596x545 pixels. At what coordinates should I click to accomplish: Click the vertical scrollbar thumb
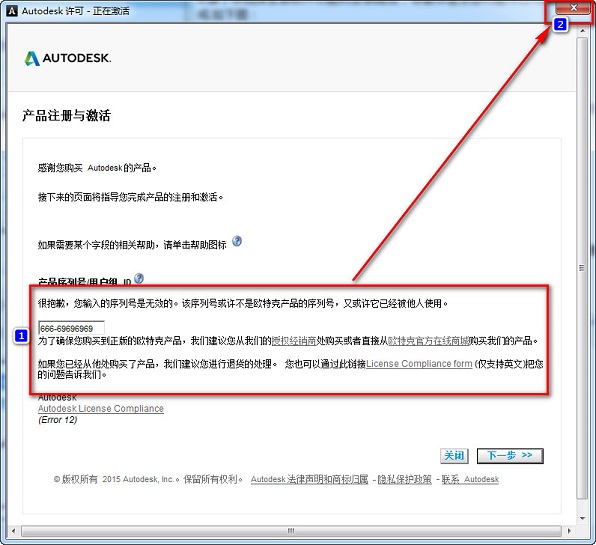[582, 268]
